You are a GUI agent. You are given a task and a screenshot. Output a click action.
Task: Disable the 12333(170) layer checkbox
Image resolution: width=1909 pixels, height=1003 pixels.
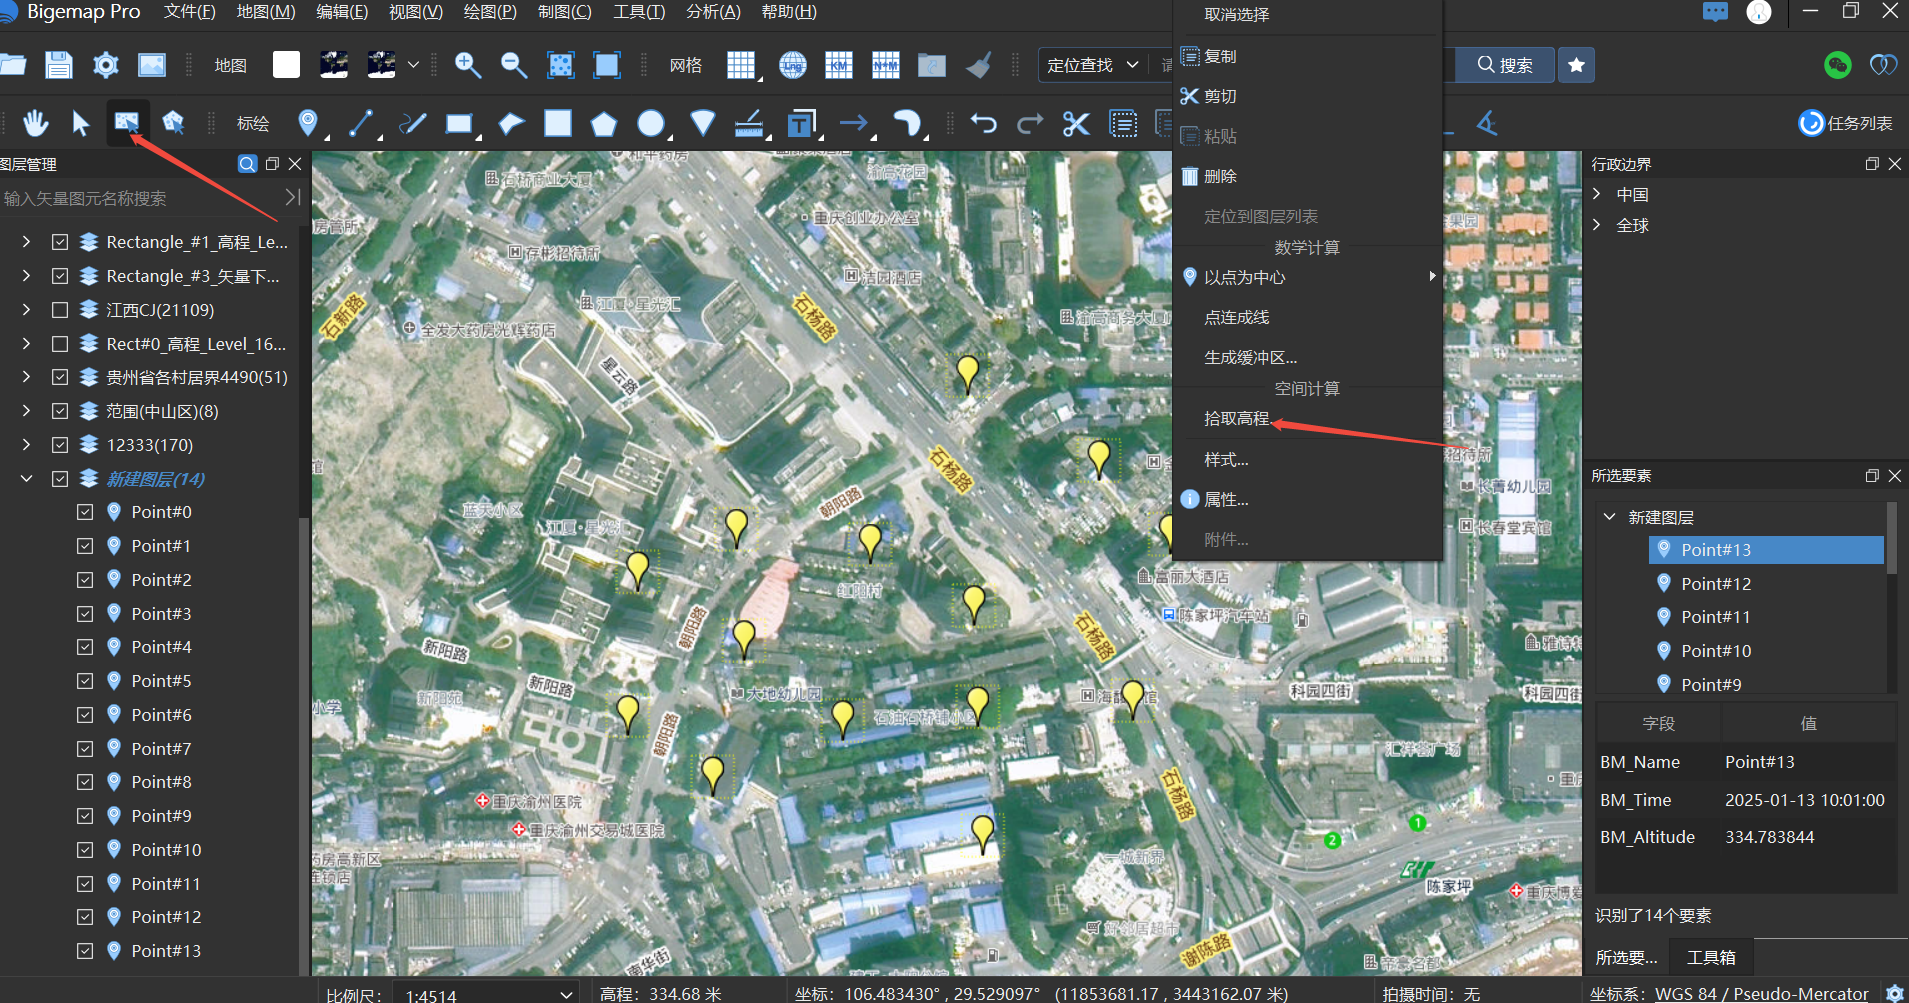click(59, 444)
